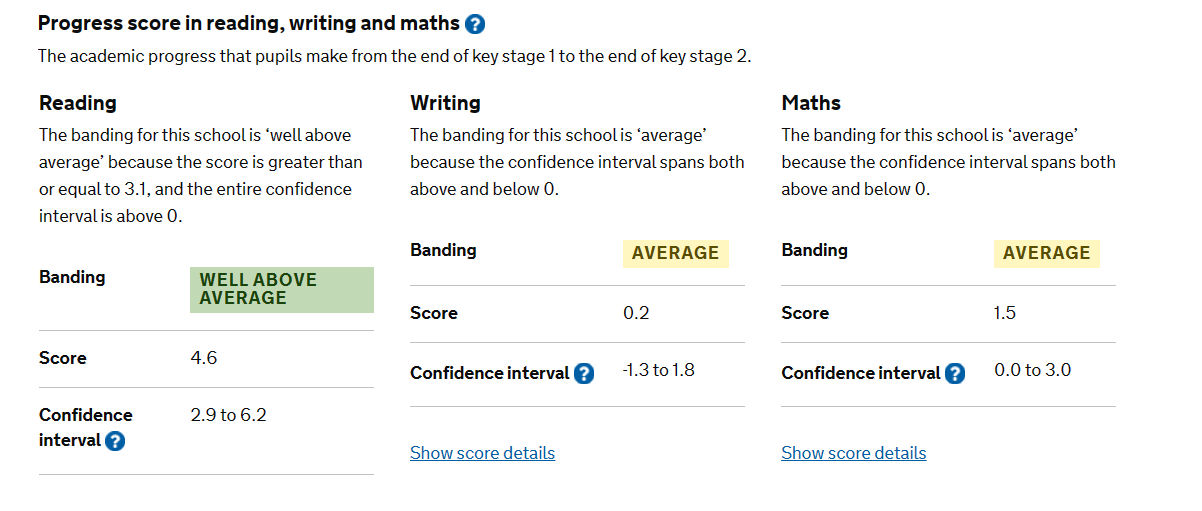This screenshot has height=511, width=1202.
Task: Click Reading confidence interval help icon
Action: (115, 441)
